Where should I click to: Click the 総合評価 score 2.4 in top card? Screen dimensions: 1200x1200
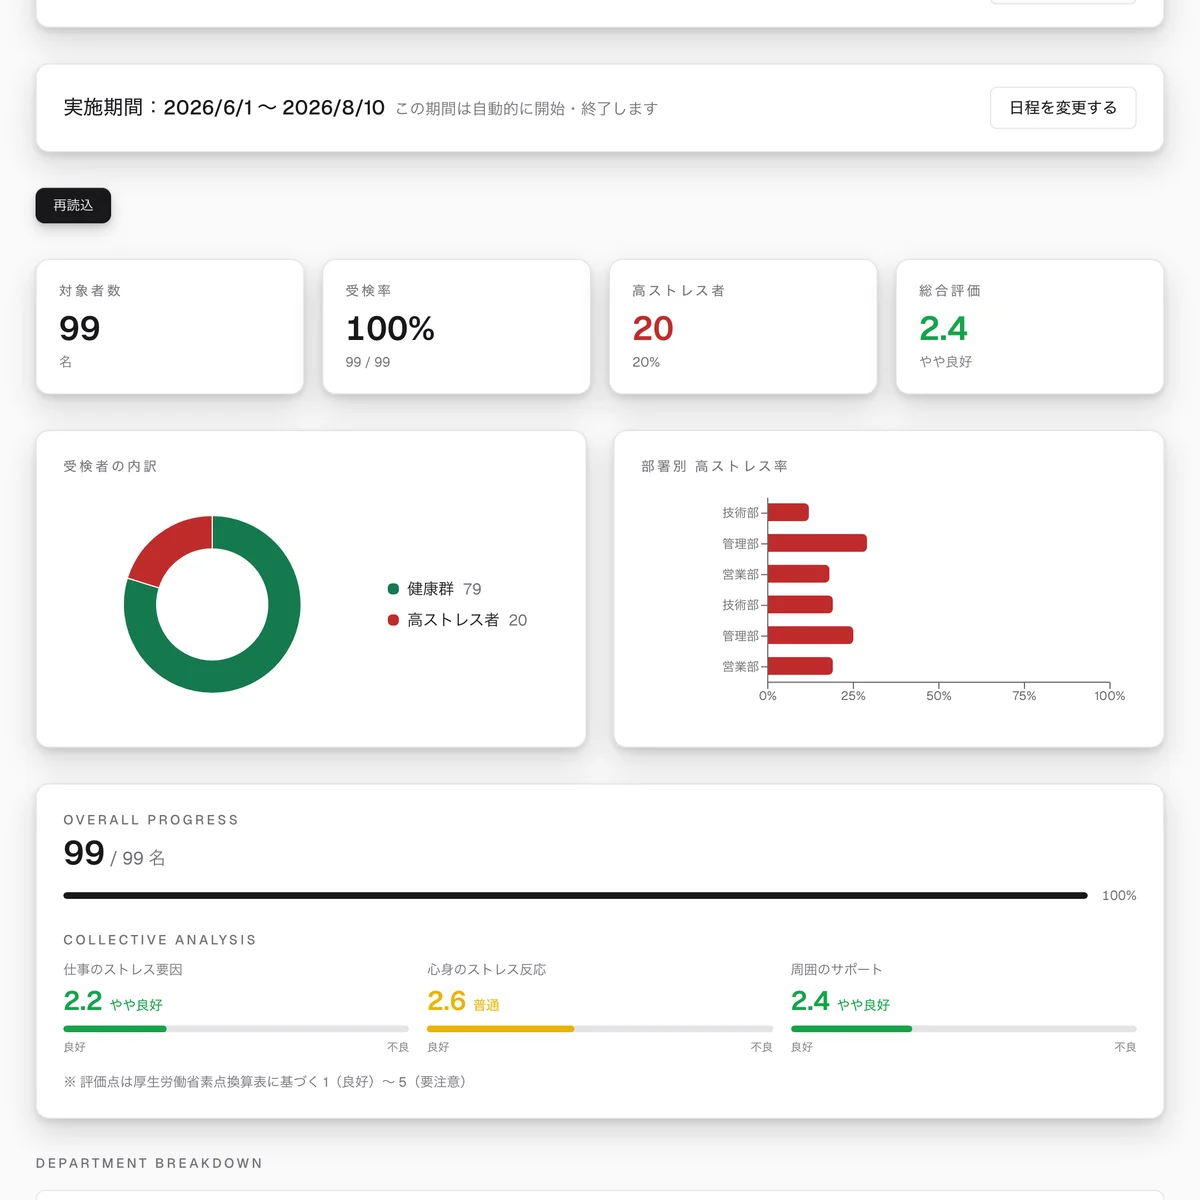(x=943, y=329)
